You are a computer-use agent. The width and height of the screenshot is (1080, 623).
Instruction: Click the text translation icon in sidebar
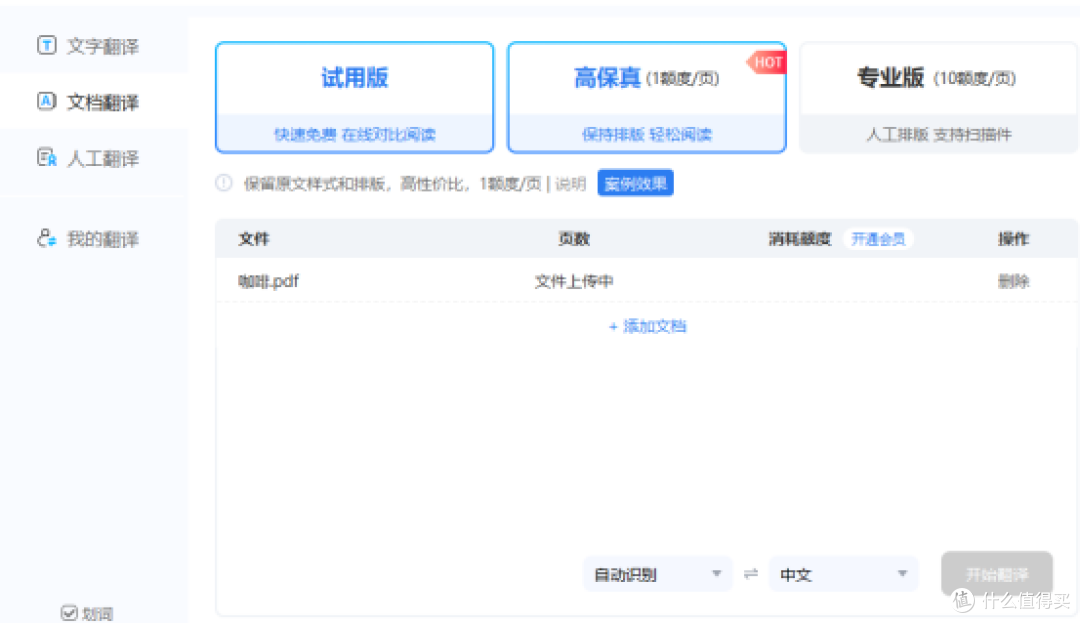click(x=47, y=45)
